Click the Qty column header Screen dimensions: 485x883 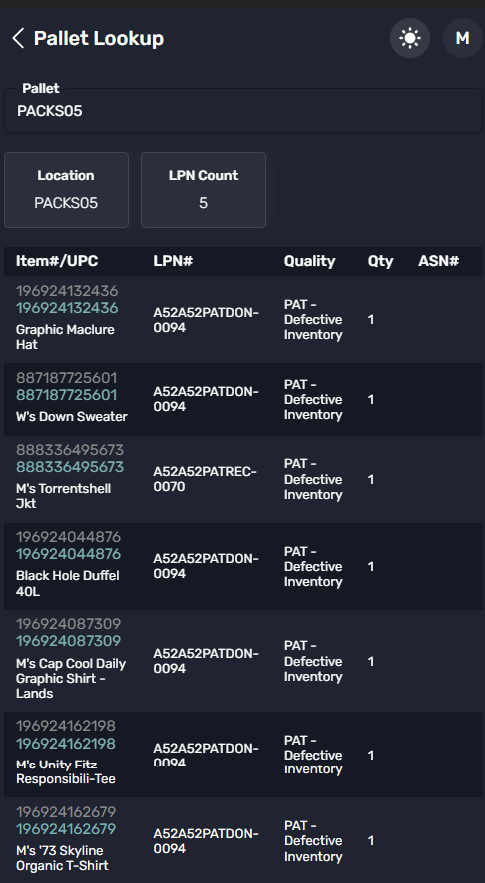click(x=380, y=261)
